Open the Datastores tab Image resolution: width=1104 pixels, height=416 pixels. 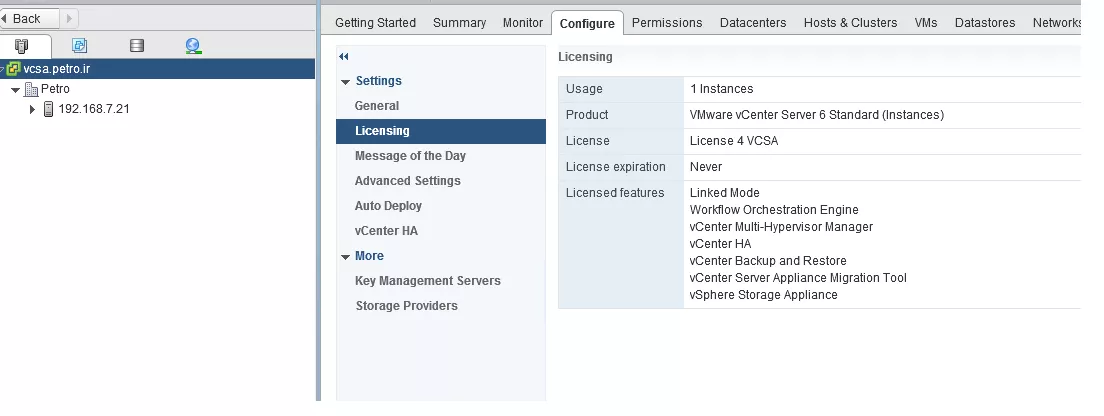985,23
